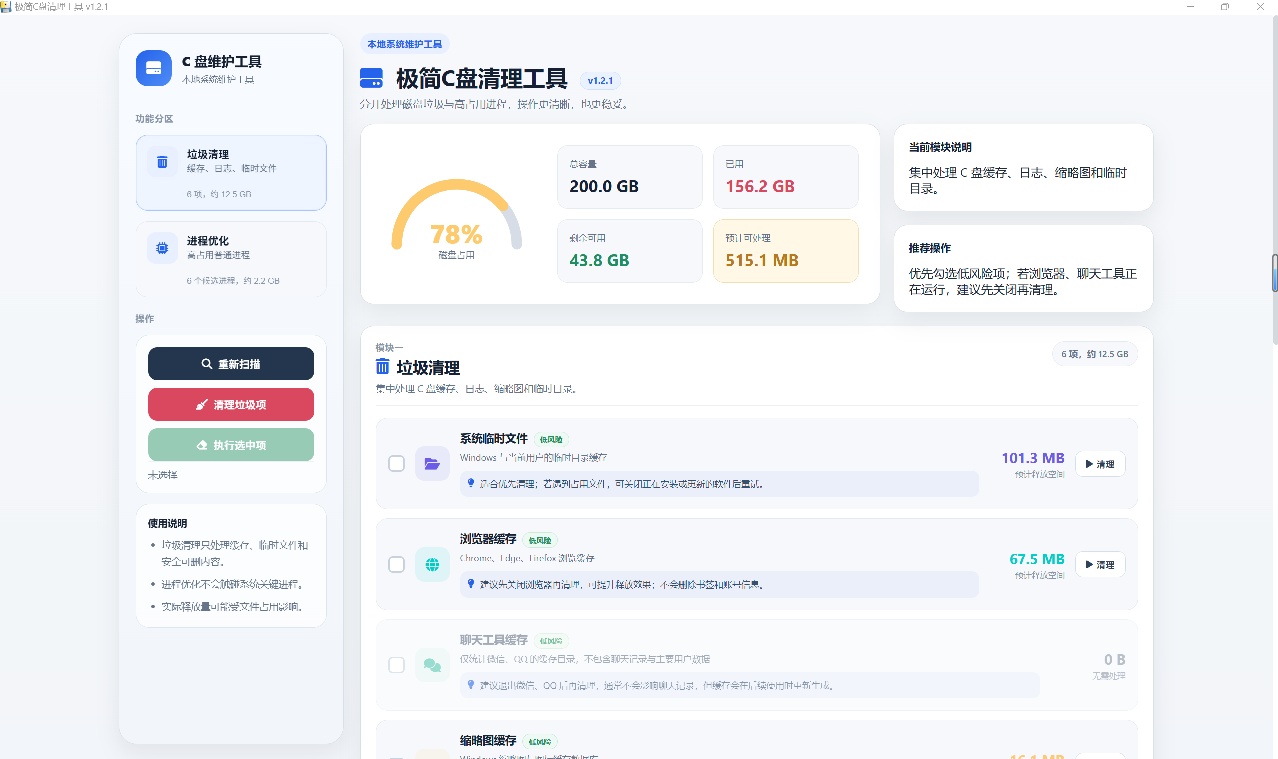Click the 101.3 MB size value

1033,458
